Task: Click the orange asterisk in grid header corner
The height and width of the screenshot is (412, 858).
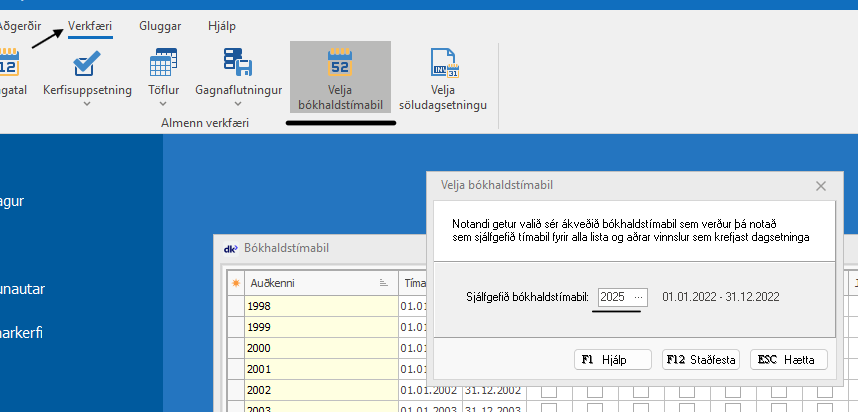Action: point(236,283)
